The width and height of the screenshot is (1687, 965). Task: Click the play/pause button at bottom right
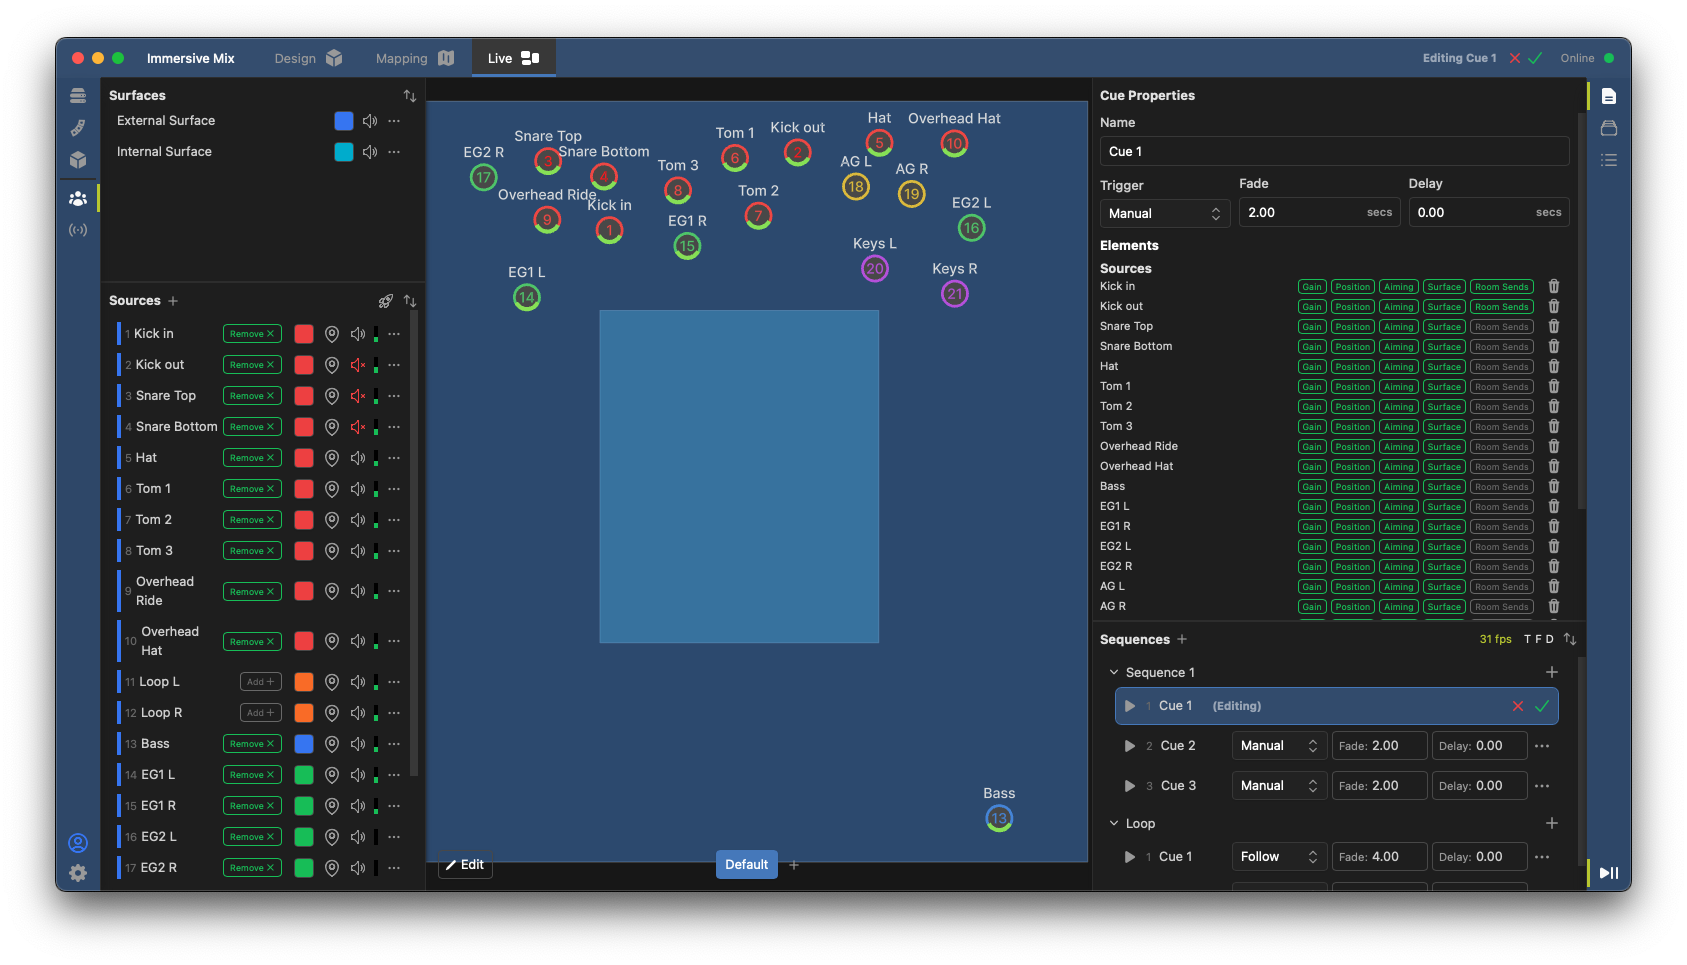[x=1608, y=873]
